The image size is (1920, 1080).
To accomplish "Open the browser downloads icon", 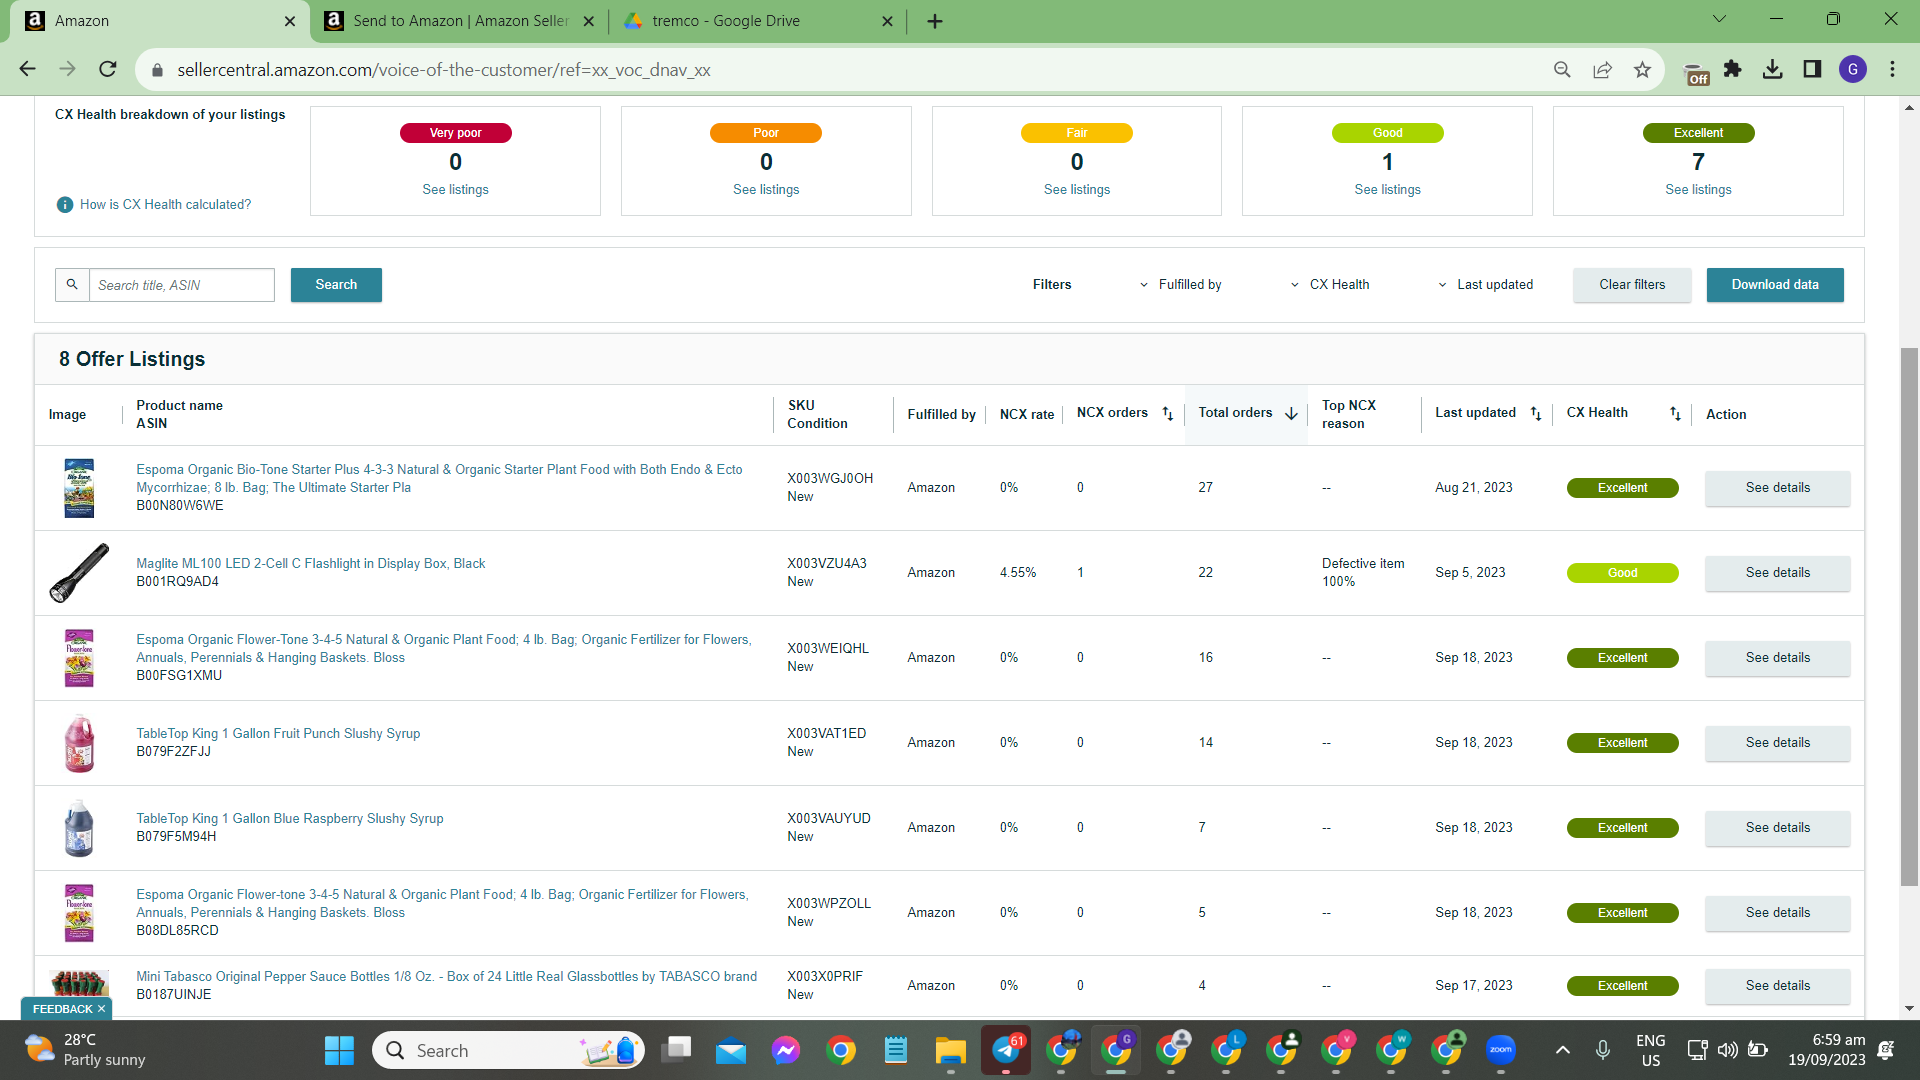I will (x=1773, y=69).
